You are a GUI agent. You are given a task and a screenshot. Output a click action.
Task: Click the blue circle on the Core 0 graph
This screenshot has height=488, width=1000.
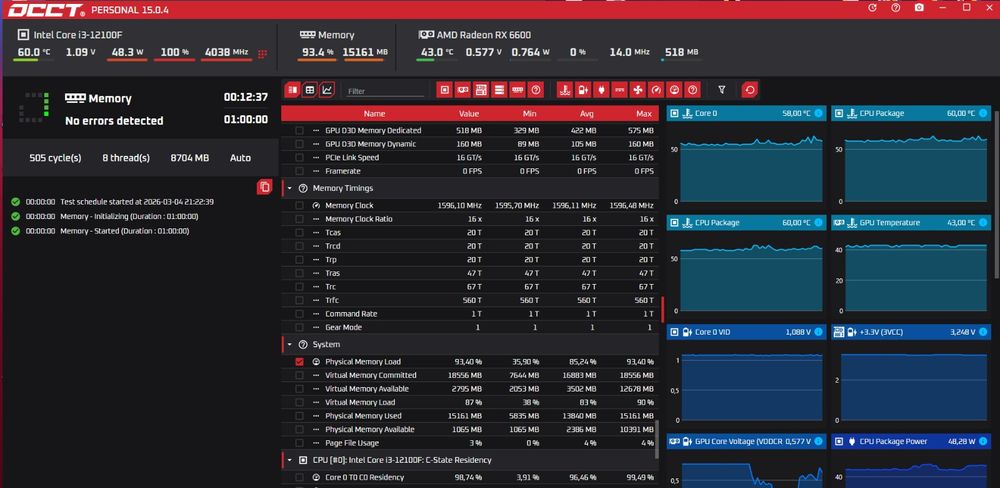(818, 114)
